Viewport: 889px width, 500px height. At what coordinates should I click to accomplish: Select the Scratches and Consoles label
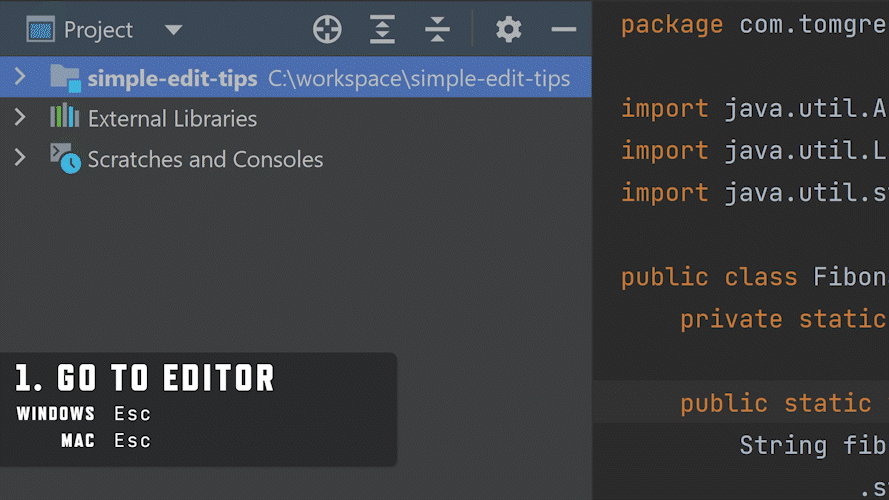point(205,160)
